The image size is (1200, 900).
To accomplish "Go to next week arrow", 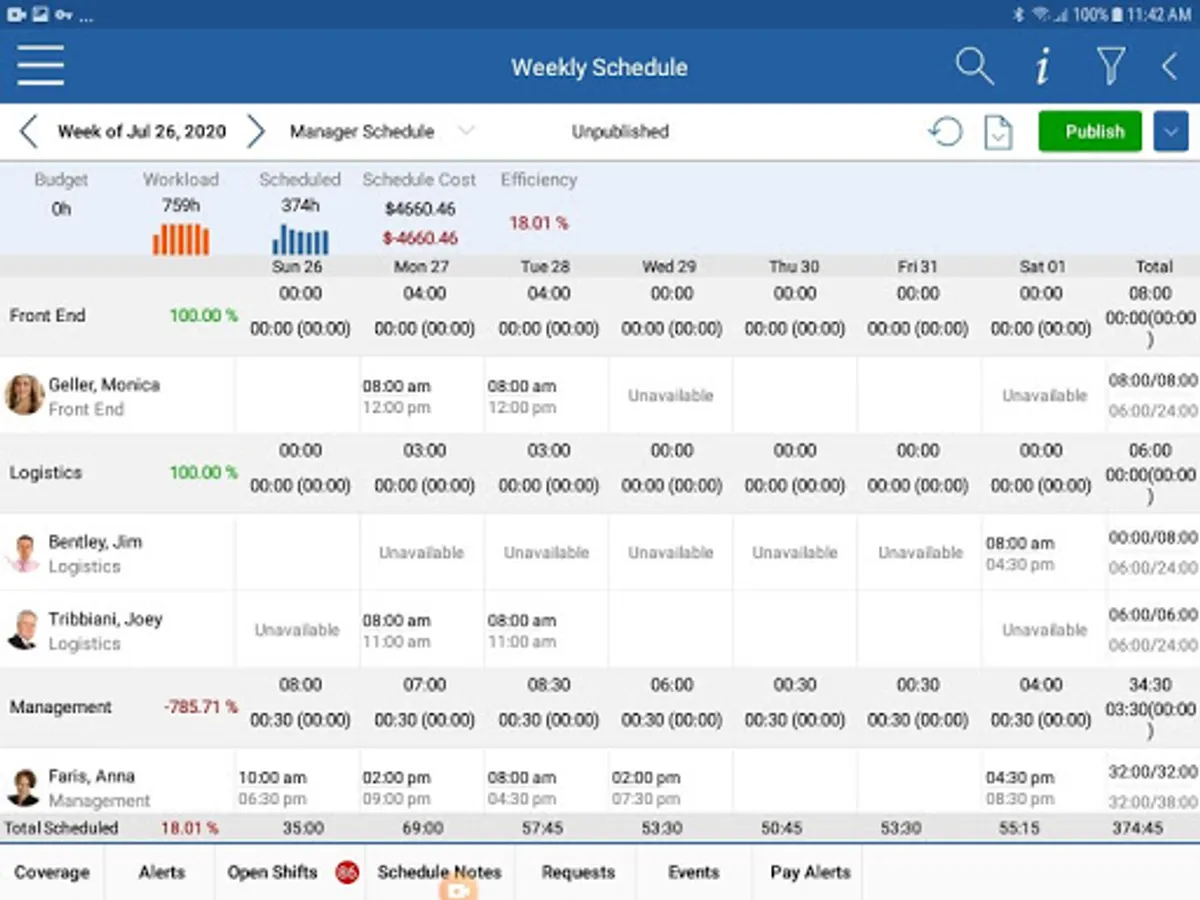I will [256, 131].
